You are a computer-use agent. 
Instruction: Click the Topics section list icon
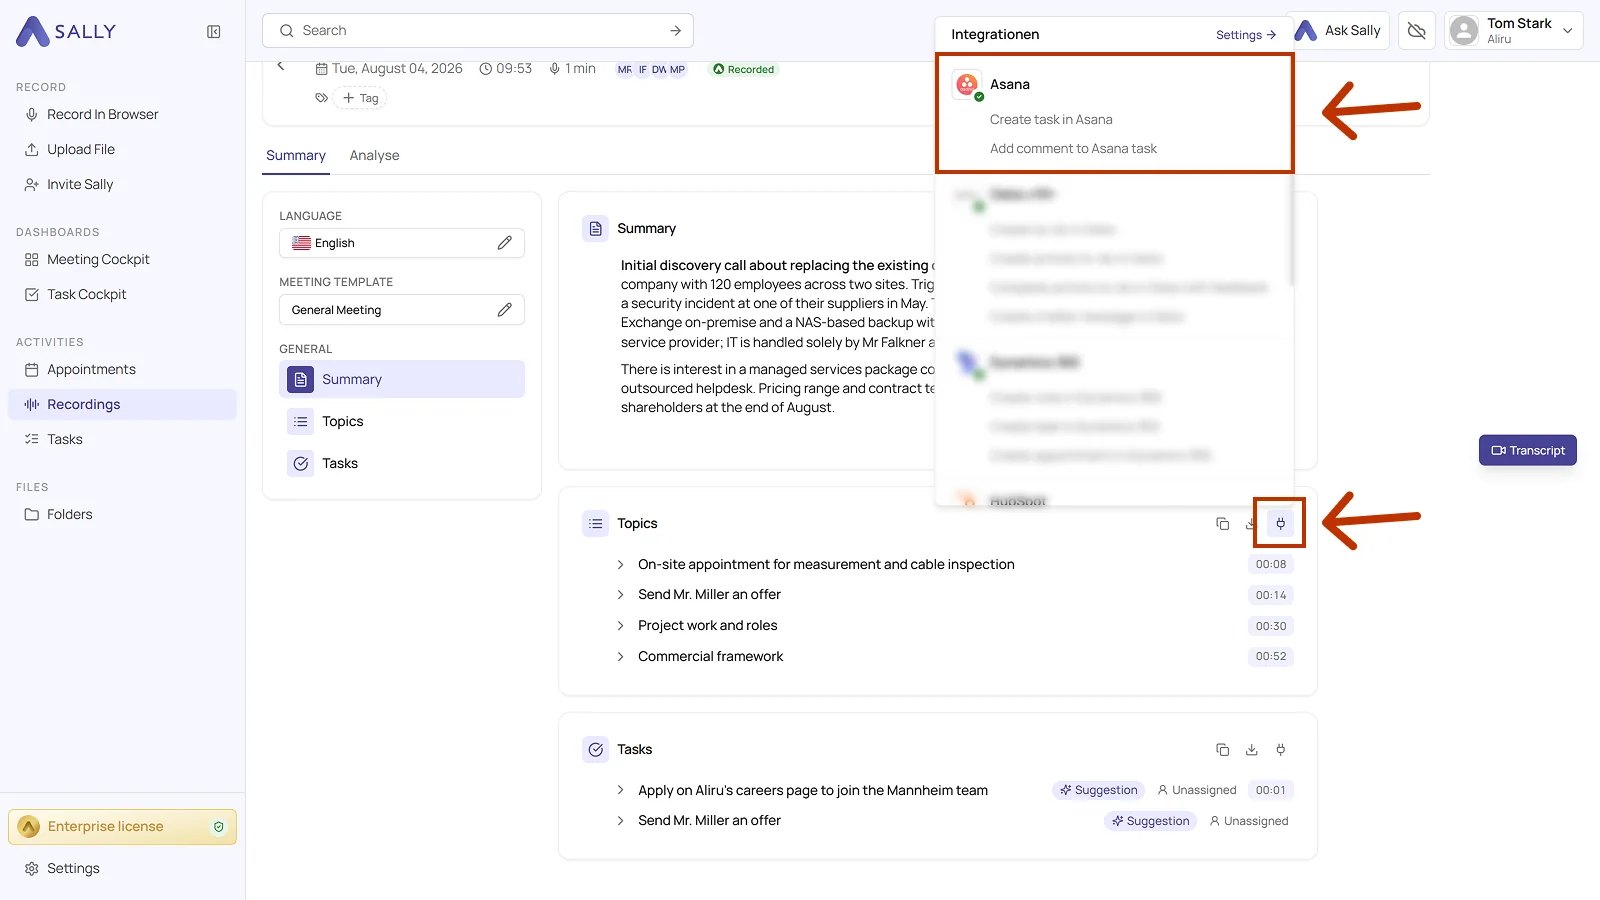click(595, 524)
